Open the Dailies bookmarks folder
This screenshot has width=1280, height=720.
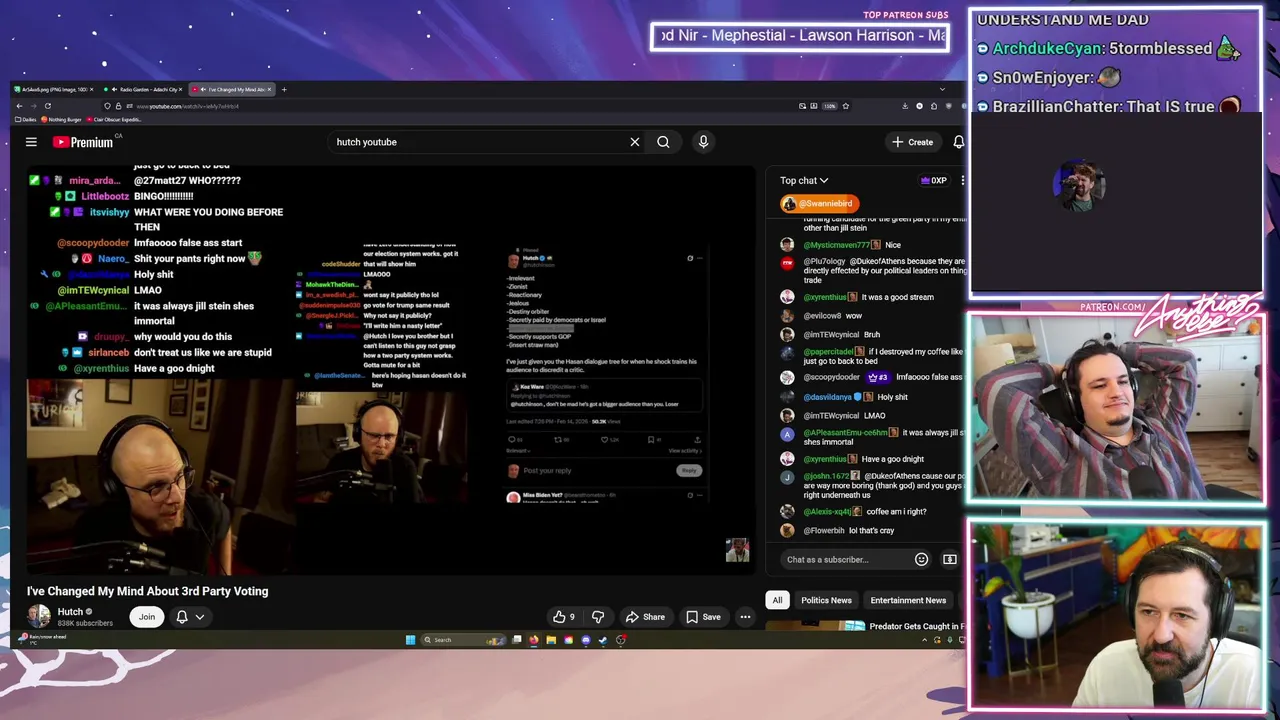[x=28, y=119]
